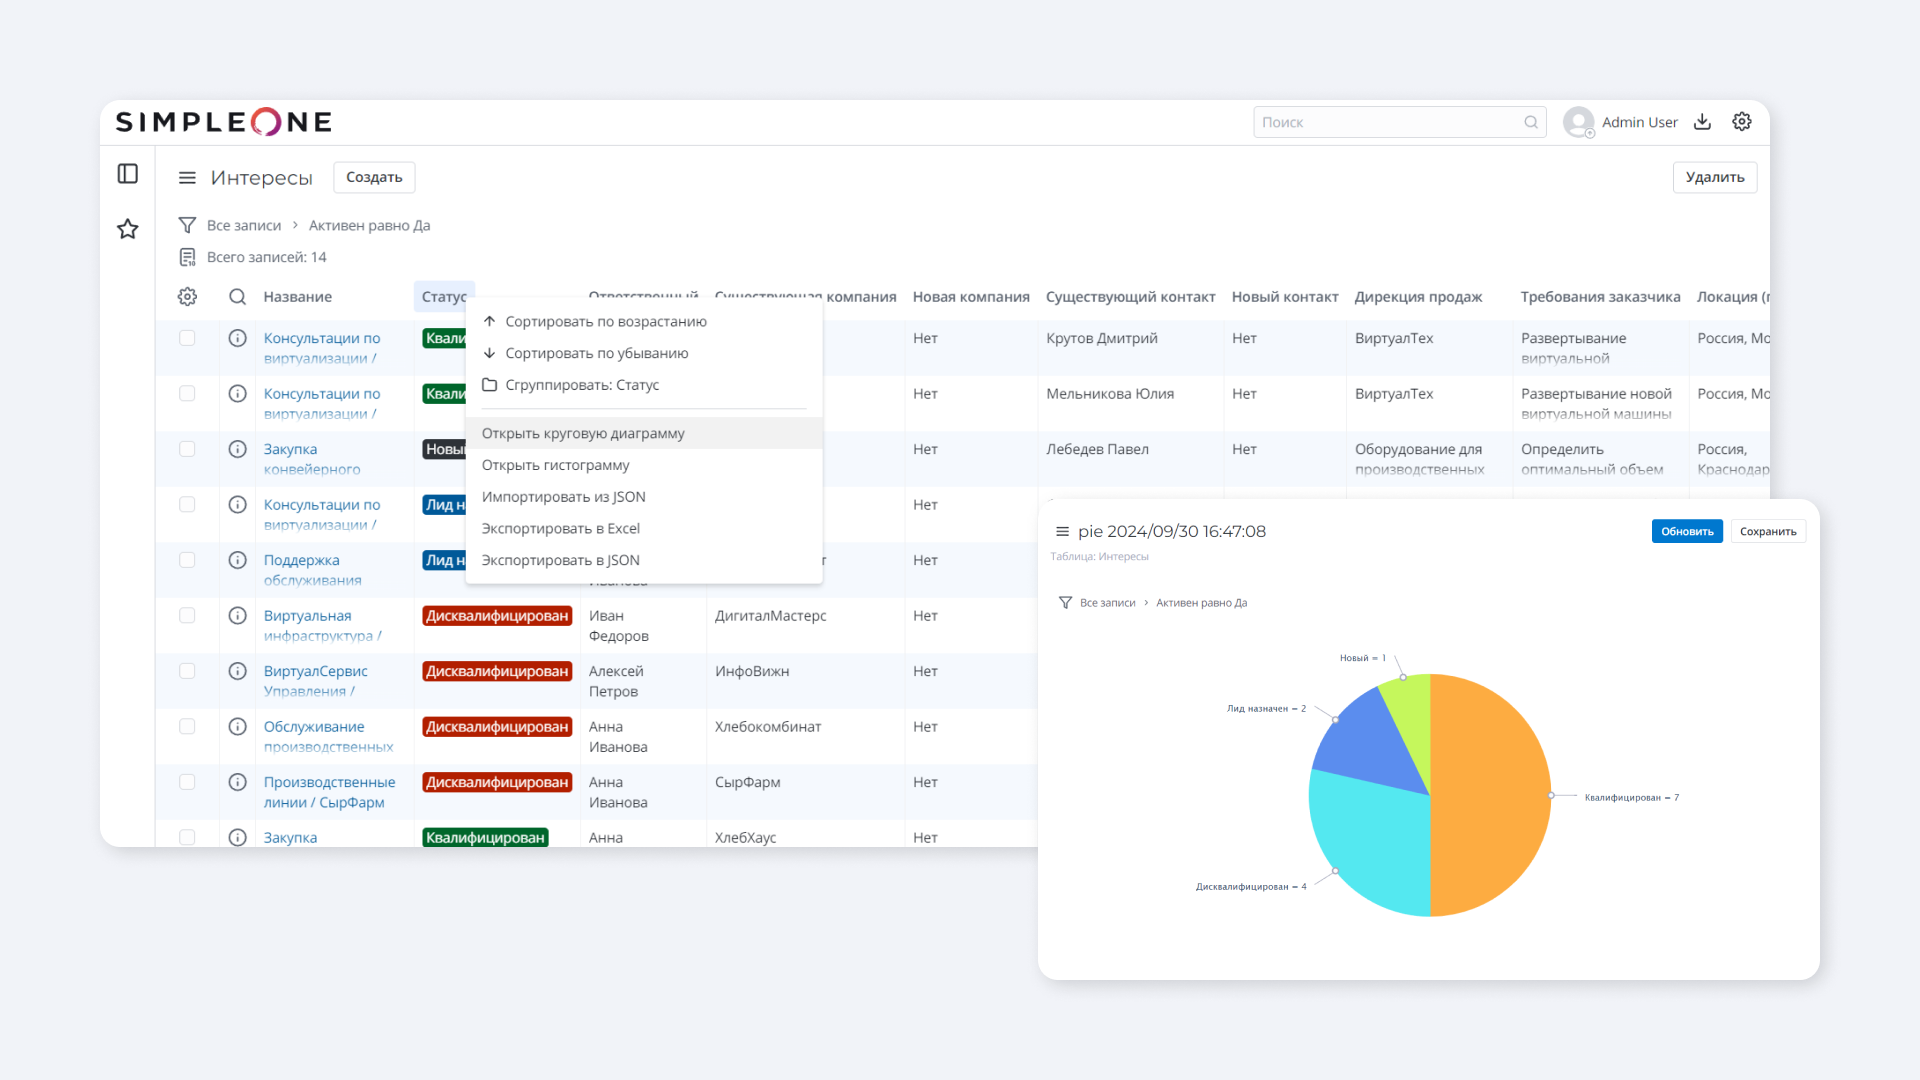Choose Открыть круговую диаграмму menu item
1920x1080 pixels.
pos(583,433)
